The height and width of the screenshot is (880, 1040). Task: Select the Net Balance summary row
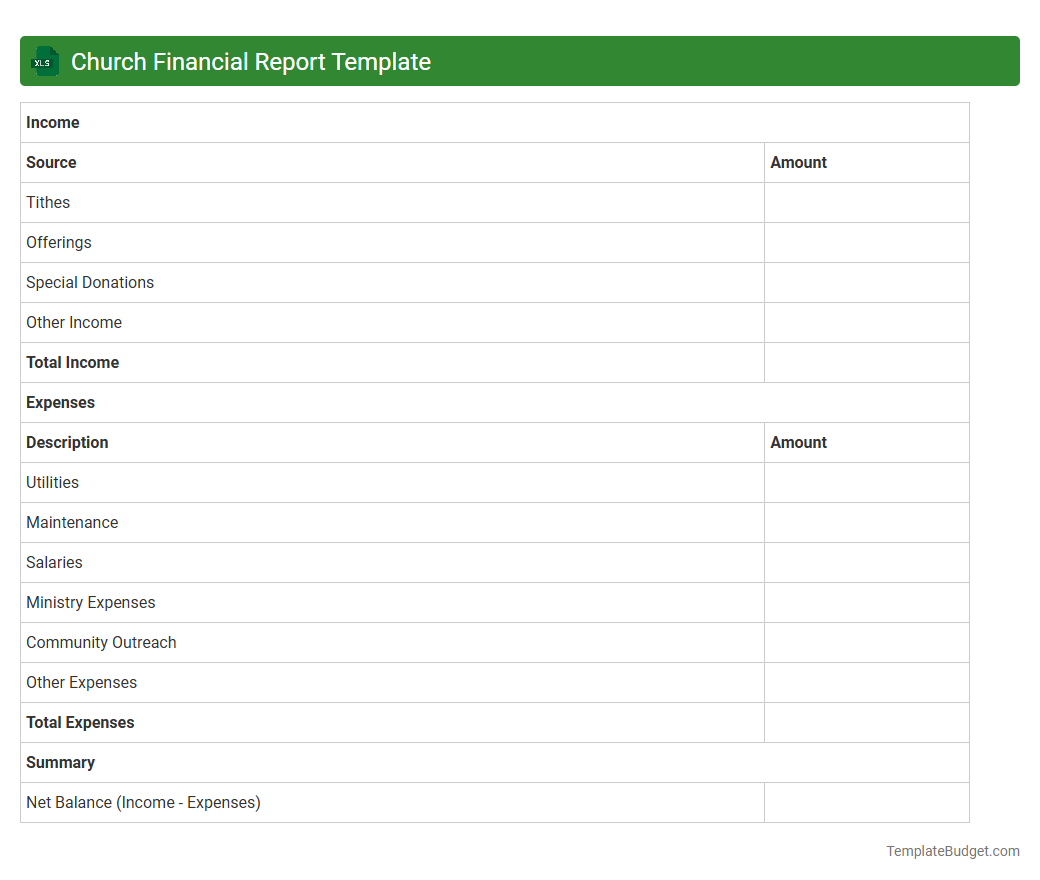tap(143, 802)
